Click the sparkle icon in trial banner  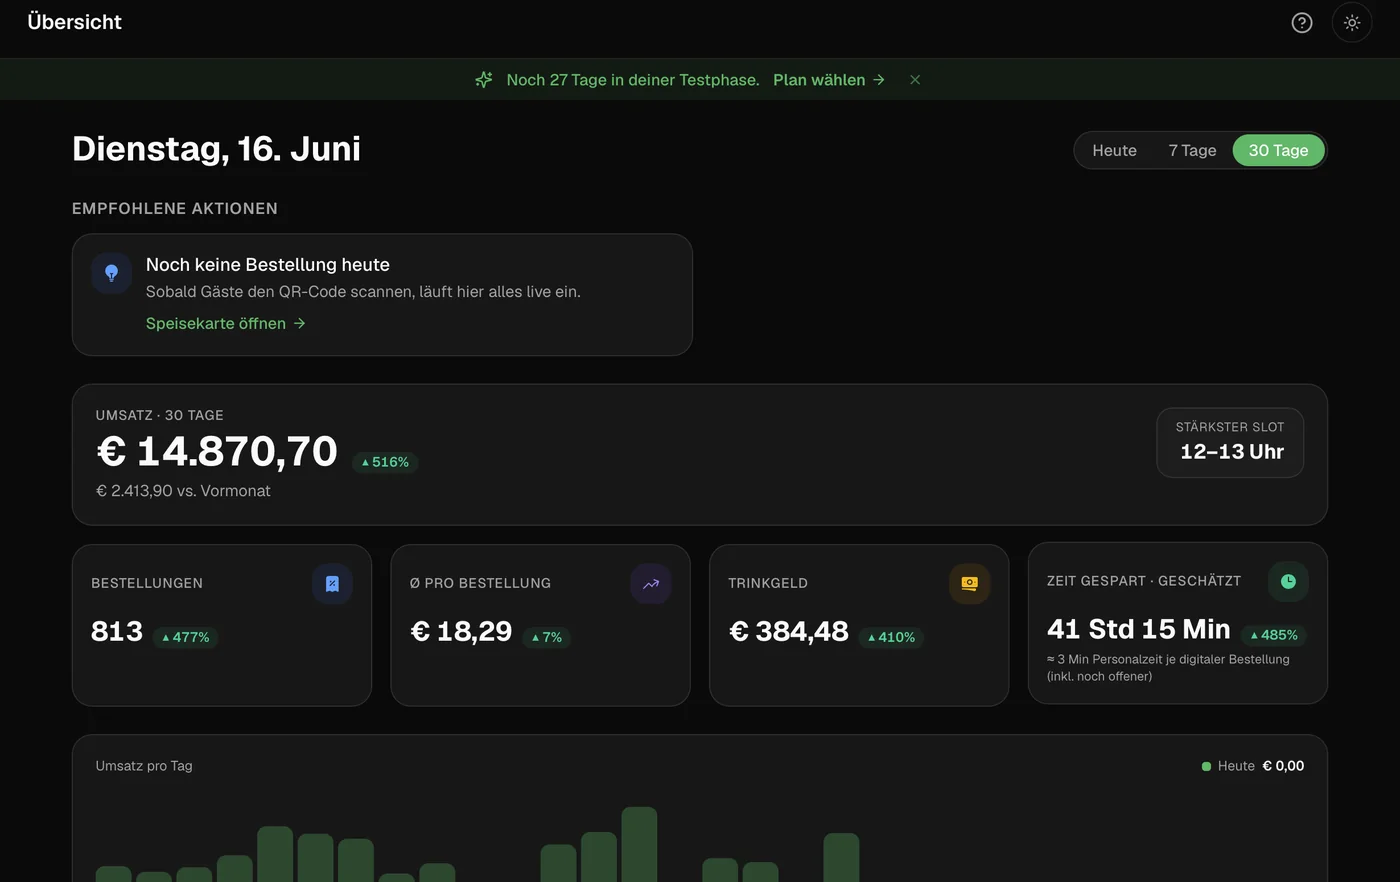tap(484, 80)
